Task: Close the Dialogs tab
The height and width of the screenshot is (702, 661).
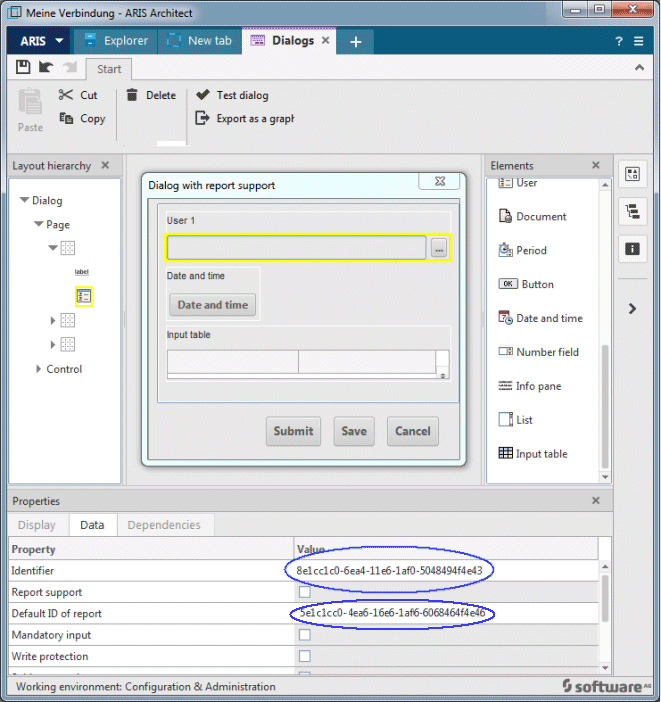Action: [x=326, y=40]
